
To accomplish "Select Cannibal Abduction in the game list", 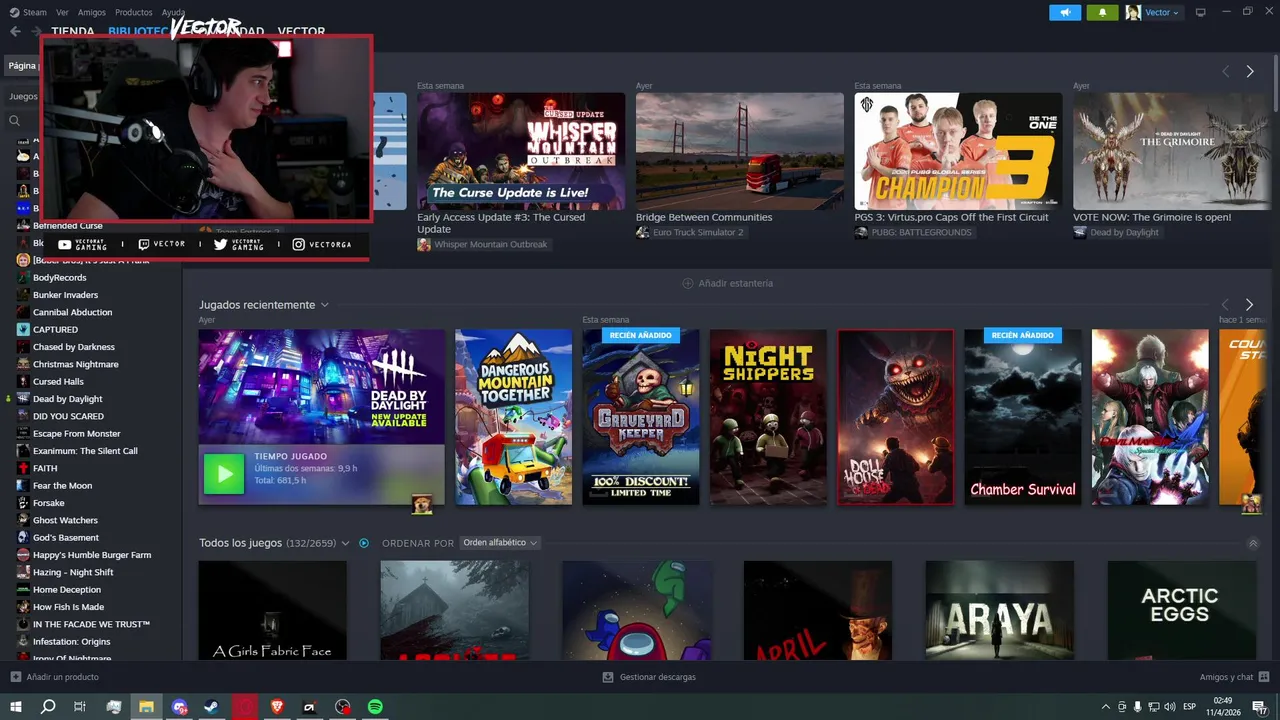I will (x=72, y=312).
